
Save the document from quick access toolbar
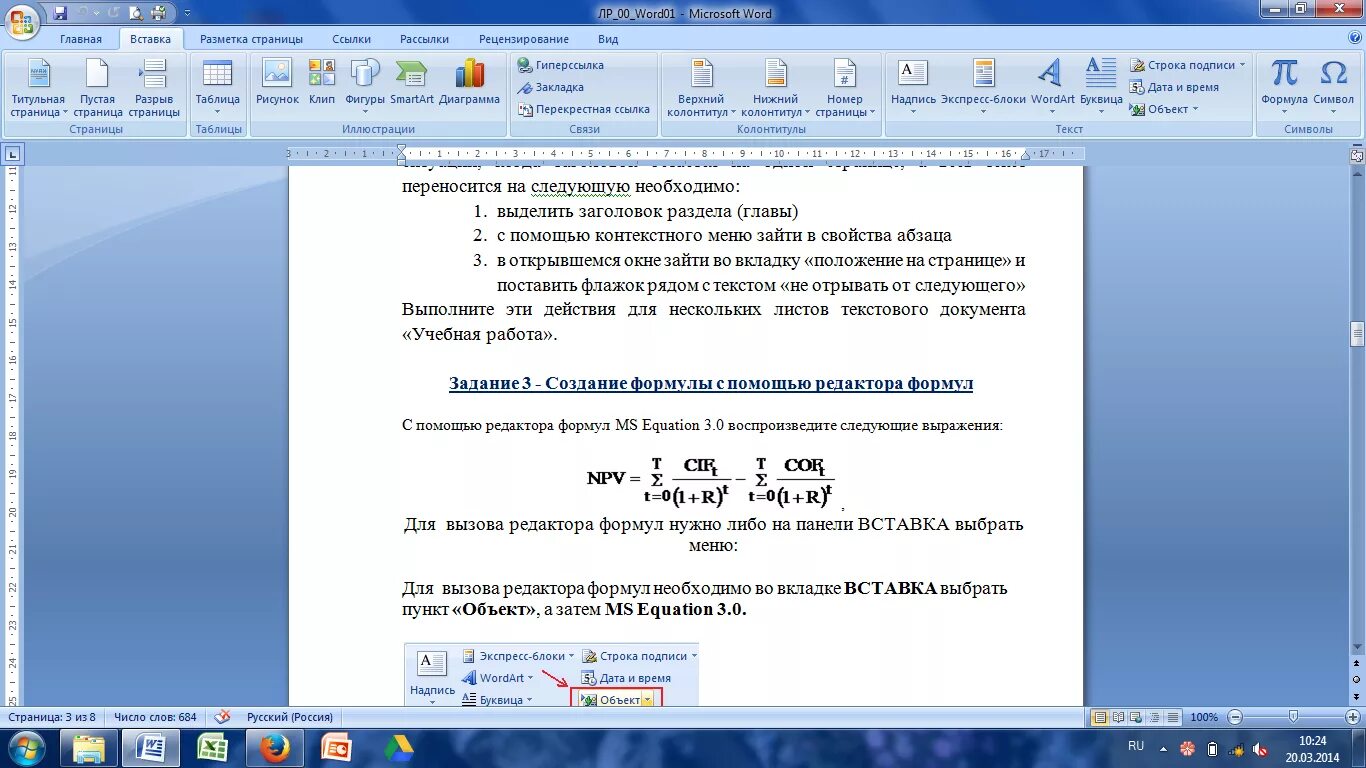[60, 13]
